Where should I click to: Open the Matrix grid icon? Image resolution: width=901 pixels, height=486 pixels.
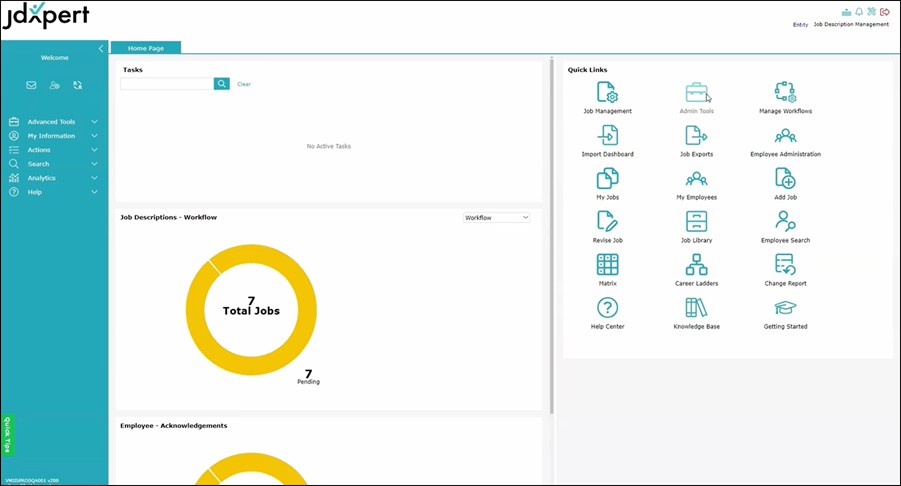[x=607, y=265]
